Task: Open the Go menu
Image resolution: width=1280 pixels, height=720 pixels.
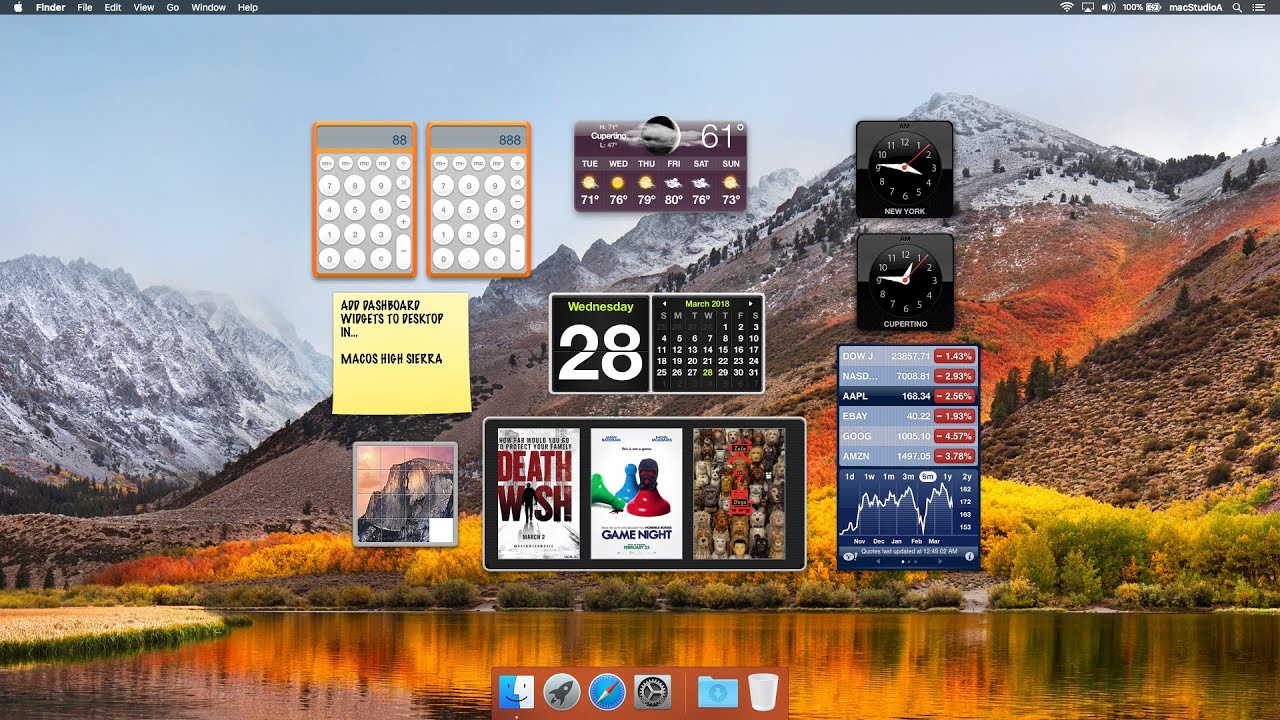Action: (173, 7)
